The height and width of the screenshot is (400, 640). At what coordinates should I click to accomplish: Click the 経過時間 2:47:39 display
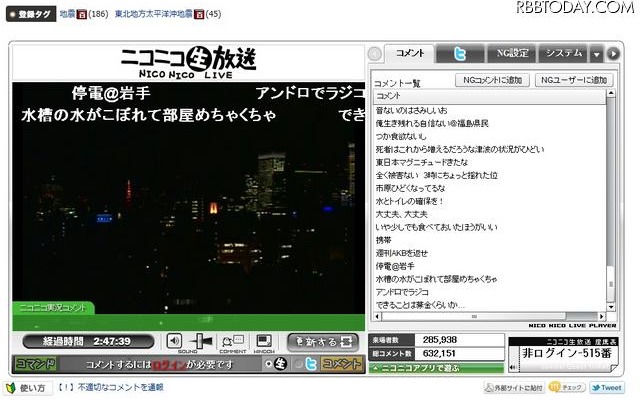tap(88, 341)
